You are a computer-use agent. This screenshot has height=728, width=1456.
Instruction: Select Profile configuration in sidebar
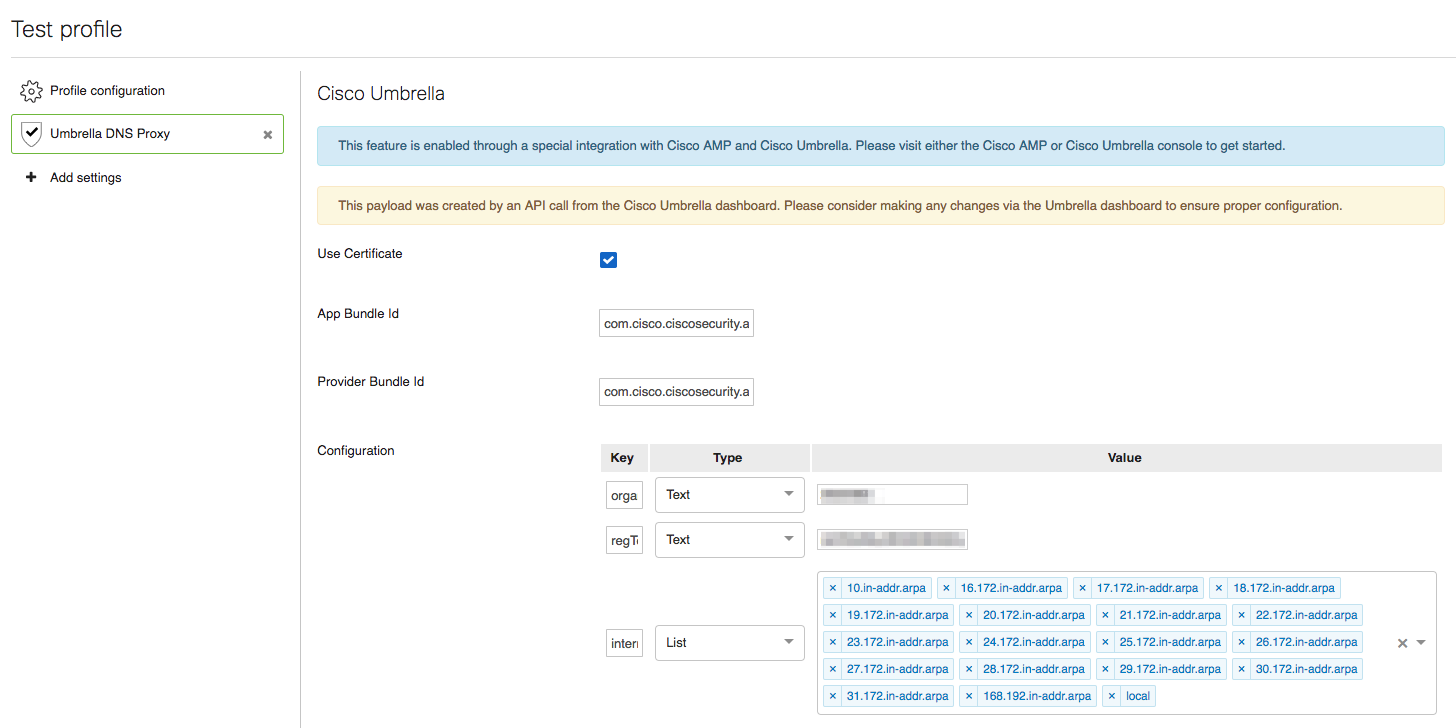point(107,90)
